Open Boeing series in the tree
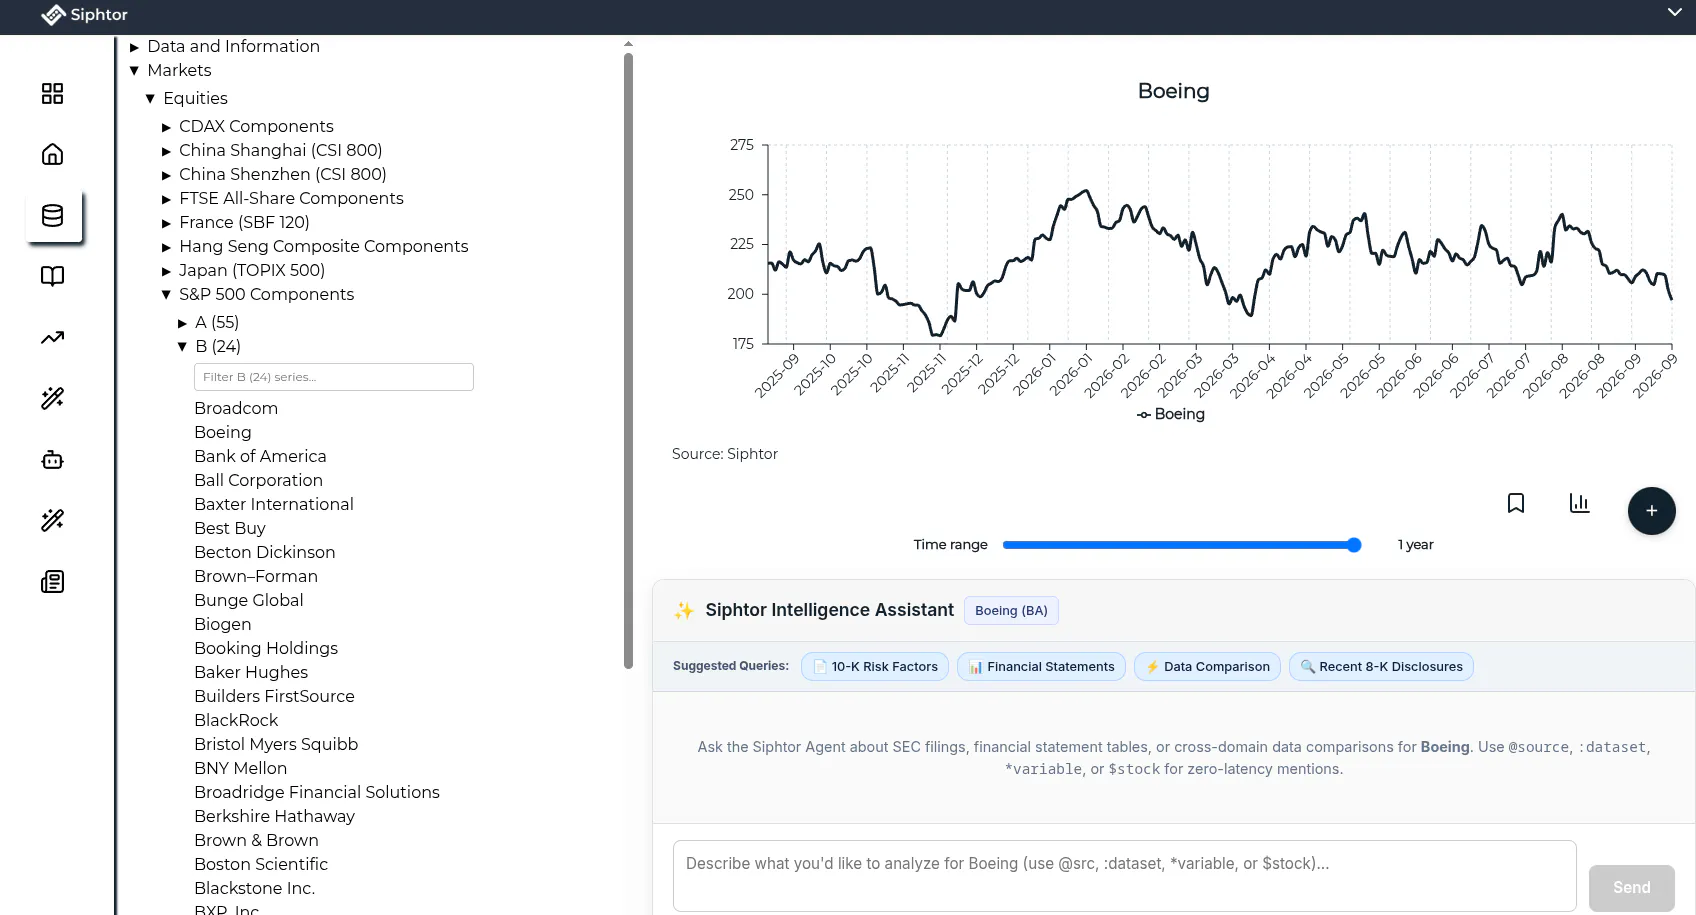1696x915 pixels. [x=223, y=432]
